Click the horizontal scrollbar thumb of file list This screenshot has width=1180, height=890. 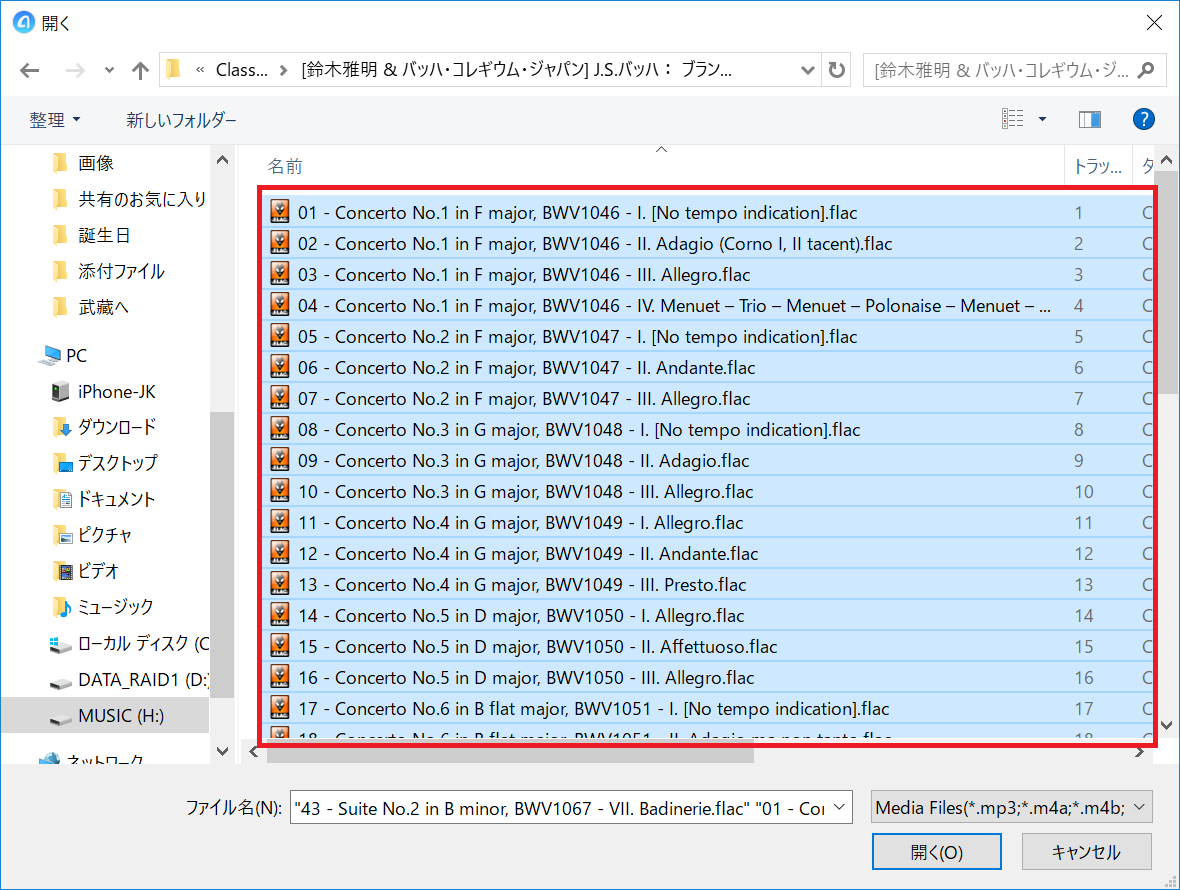(510, 753)
